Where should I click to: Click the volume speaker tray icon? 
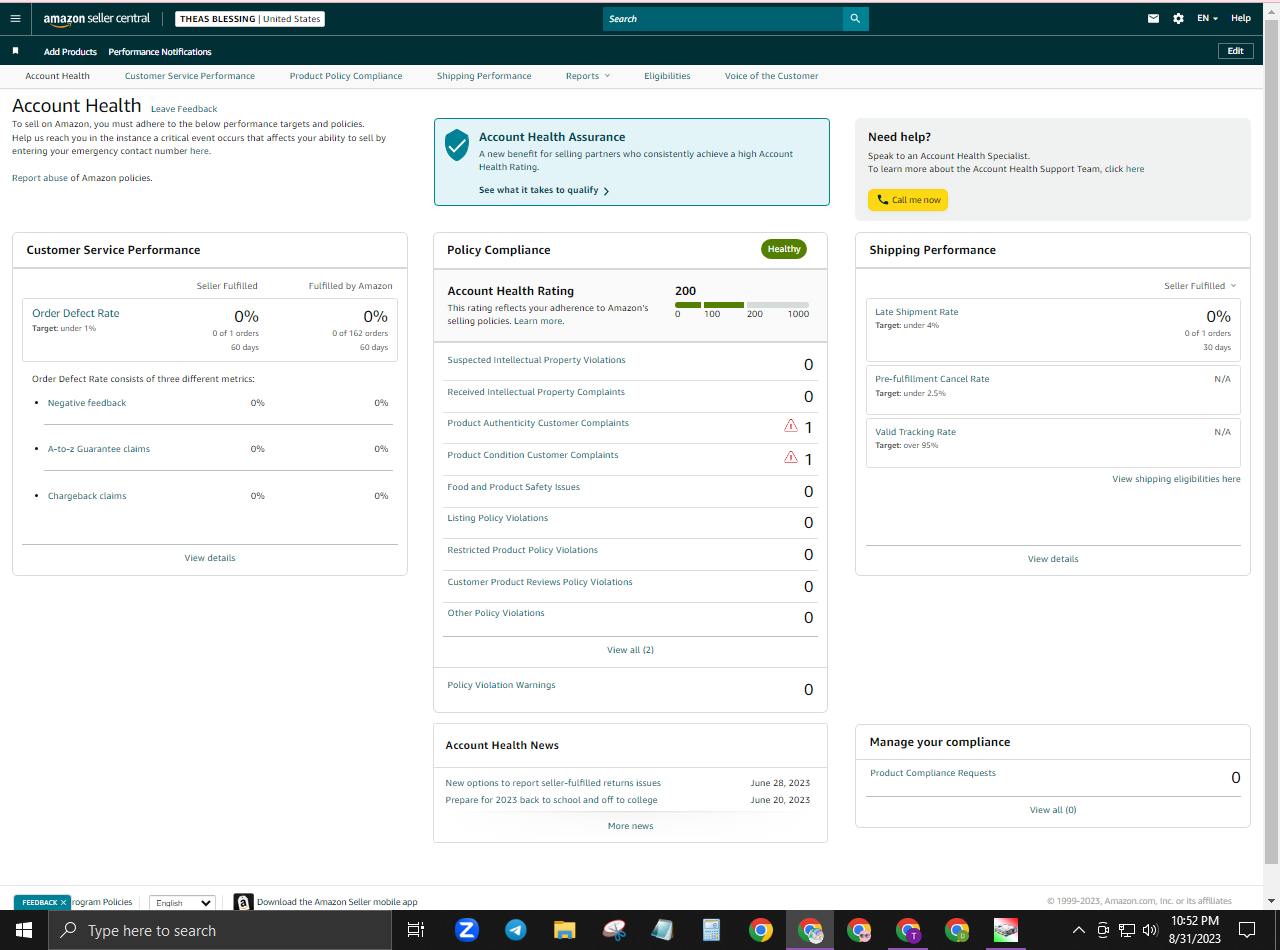tap(1149, 930)
